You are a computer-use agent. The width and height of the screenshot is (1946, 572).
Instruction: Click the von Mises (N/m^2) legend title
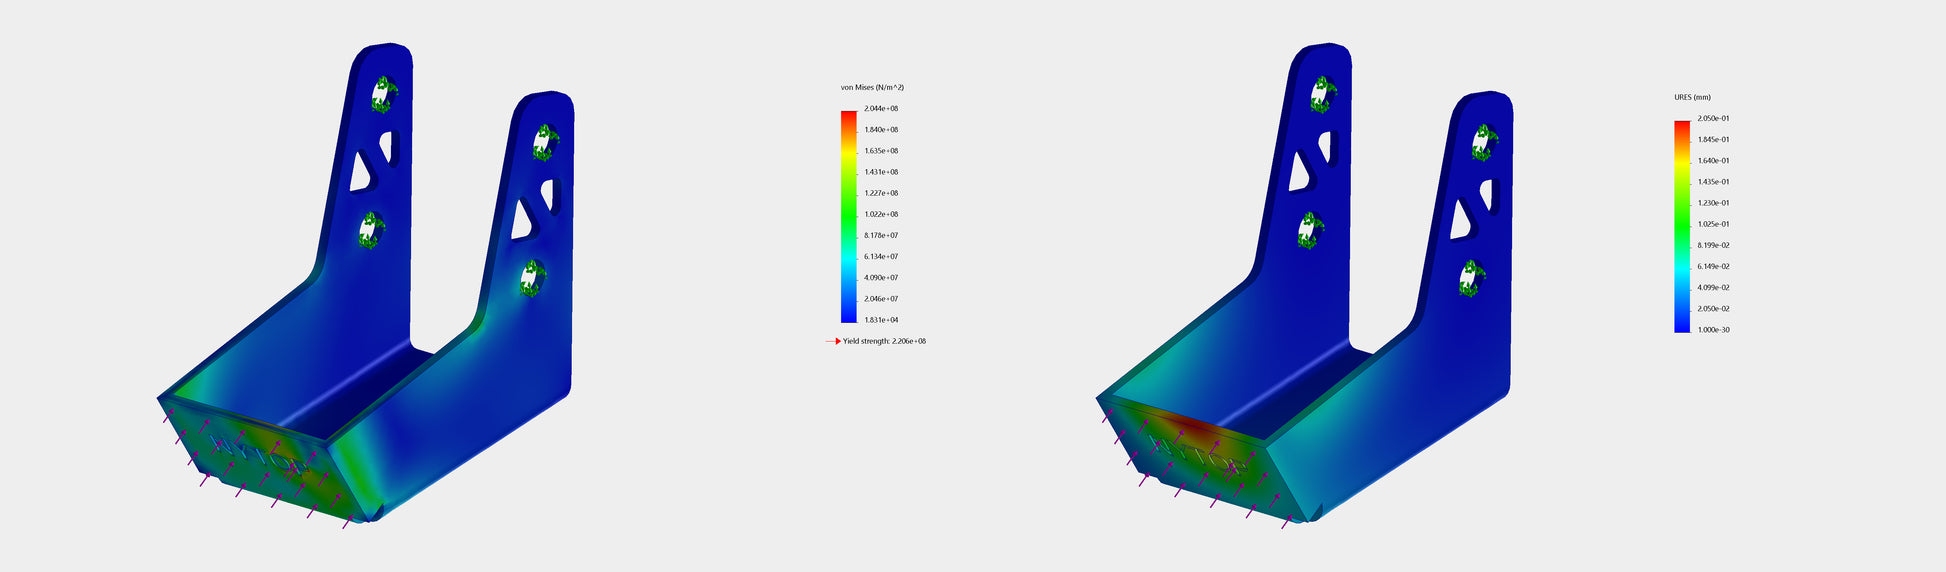(872, 88)
